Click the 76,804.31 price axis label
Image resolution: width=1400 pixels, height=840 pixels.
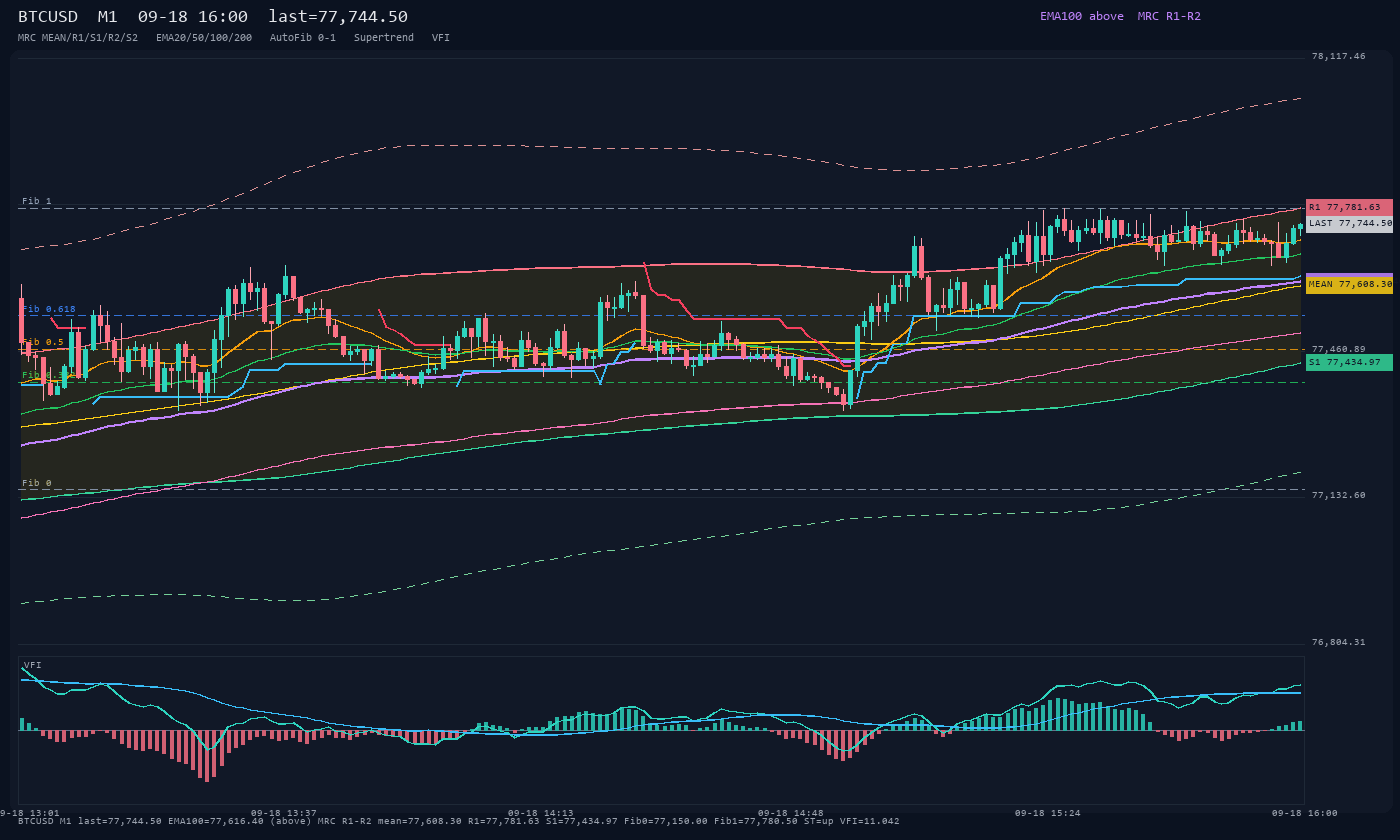1338,642
